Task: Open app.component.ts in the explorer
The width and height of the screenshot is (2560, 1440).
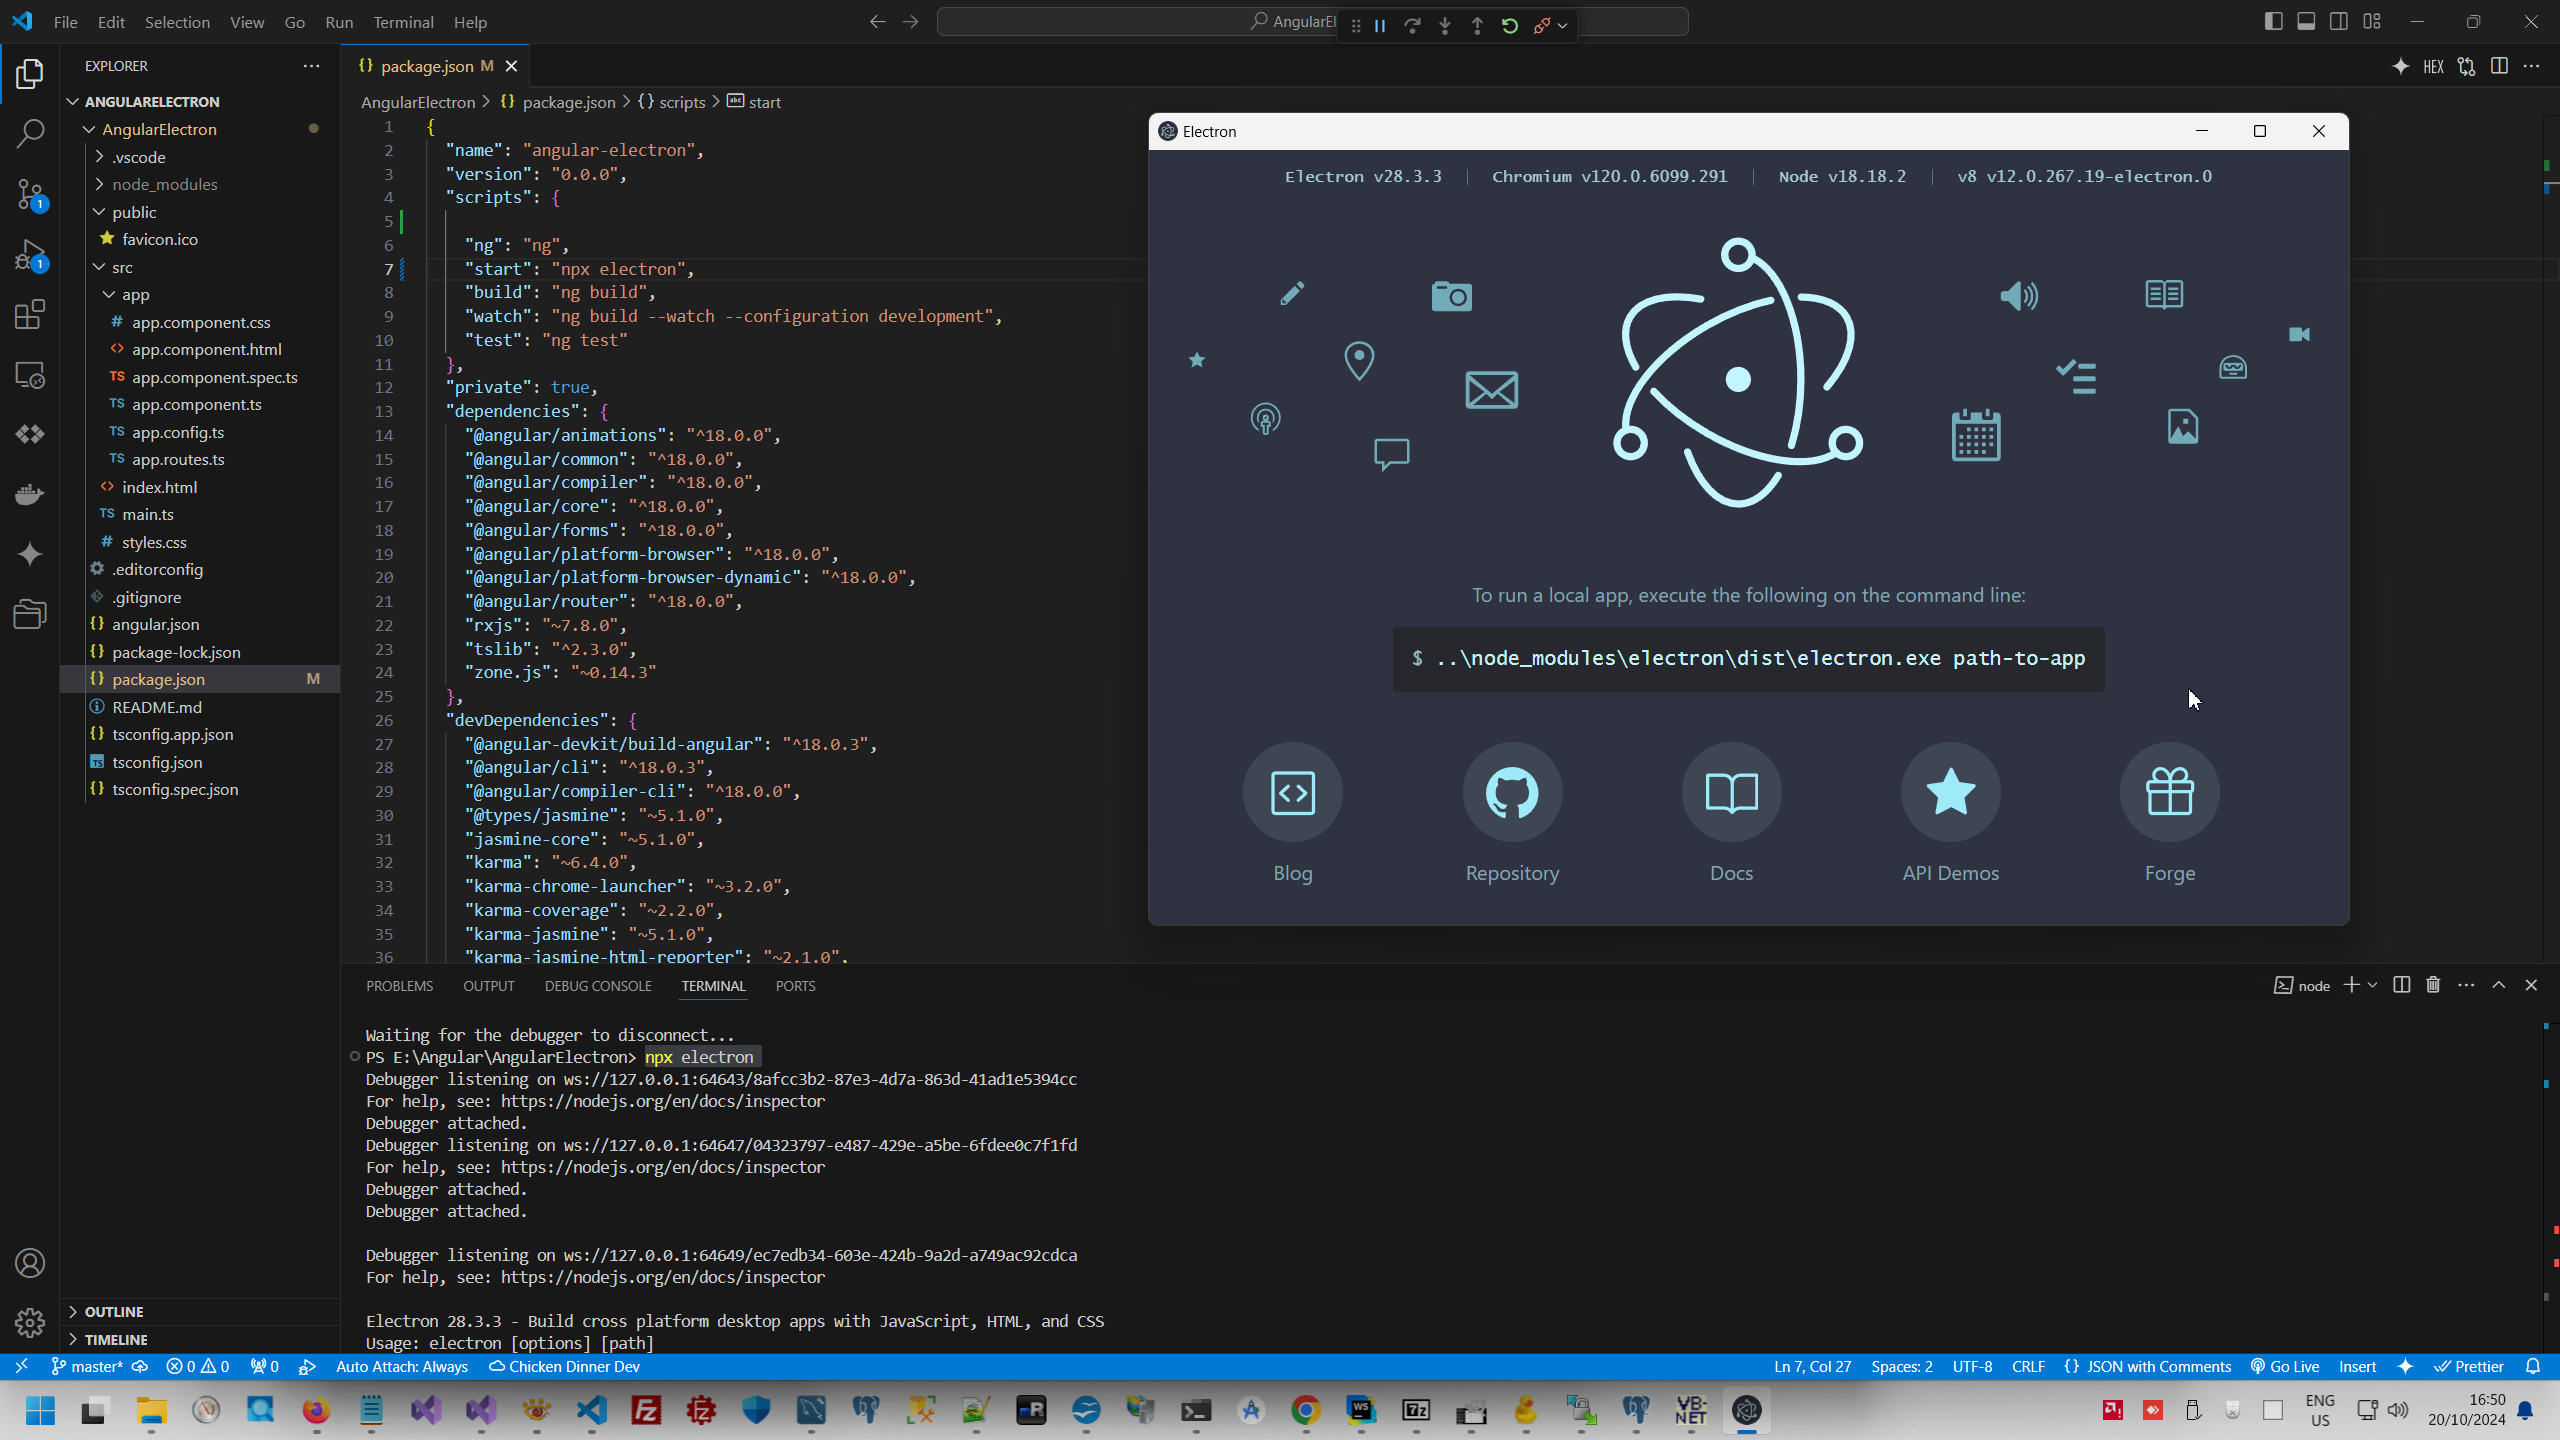Action: pyautogui.click(x=196, y=404)
